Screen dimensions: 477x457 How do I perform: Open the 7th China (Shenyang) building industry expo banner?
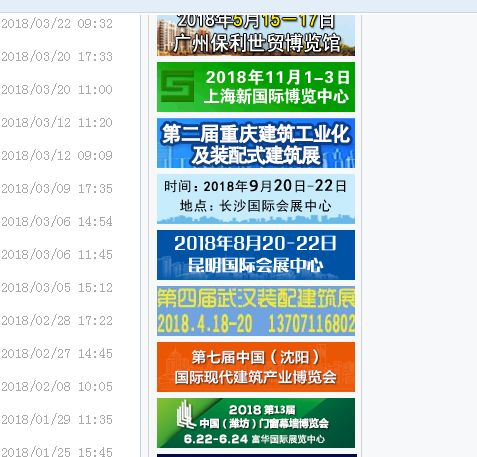pos(256,367)
